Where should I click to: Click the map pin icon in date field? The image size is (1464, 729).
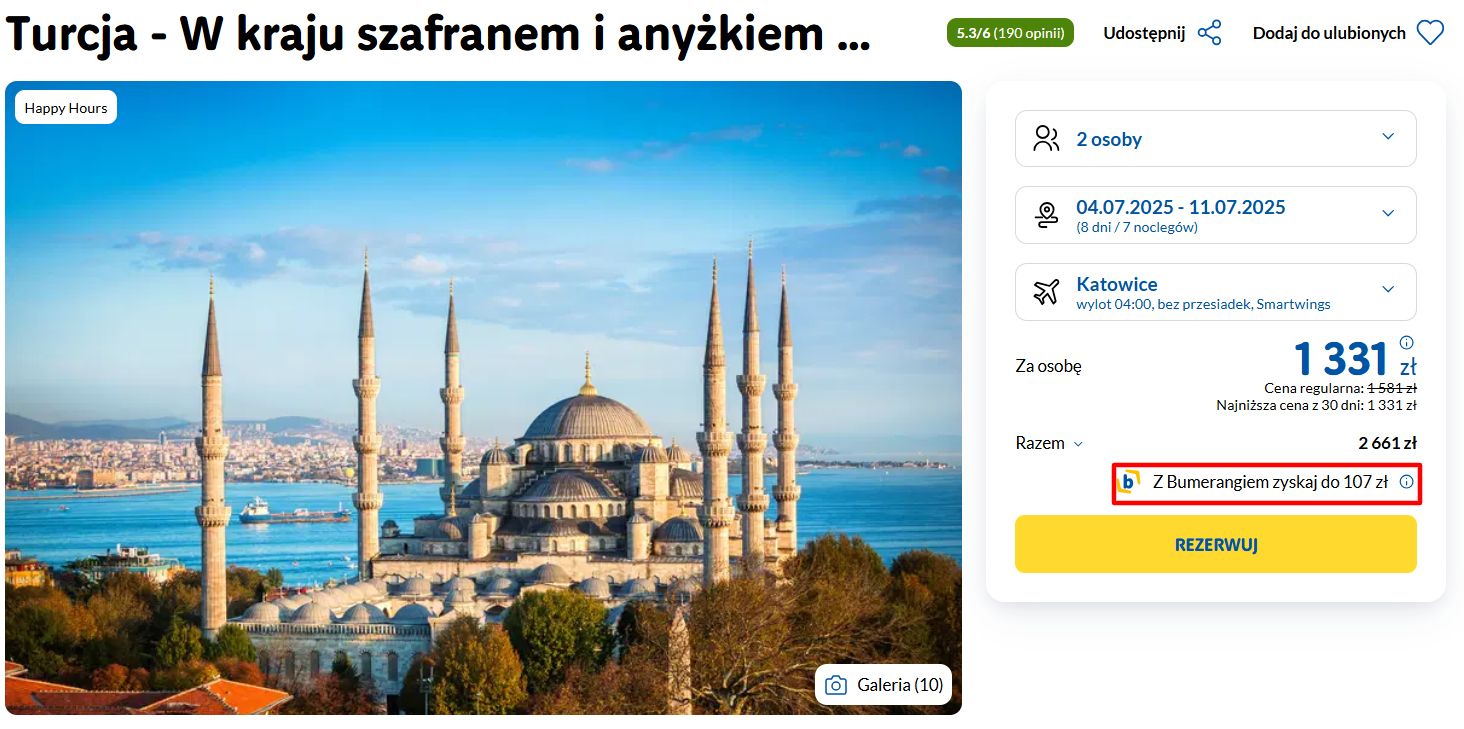pyautogui.click(x=1047, y=215)
